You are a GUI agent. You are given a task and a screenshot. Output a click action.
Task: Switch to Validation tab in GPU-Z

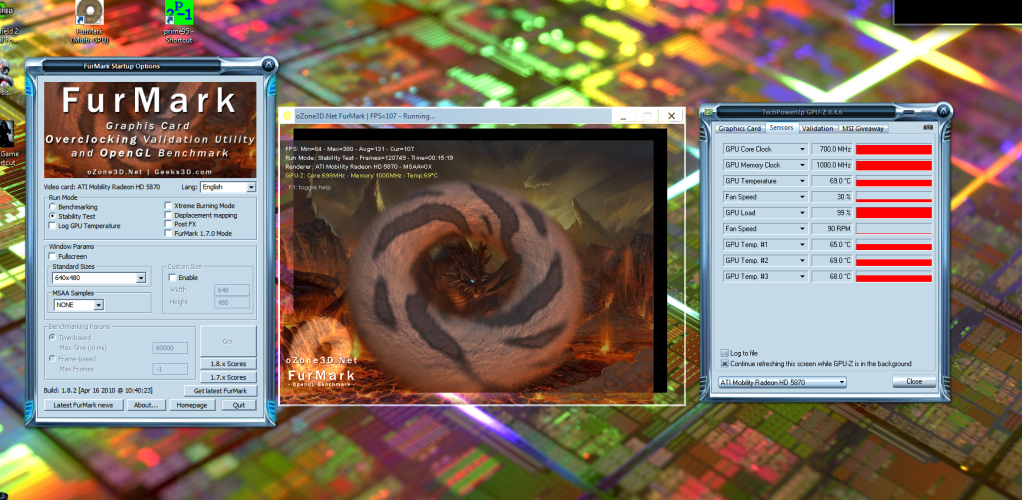817,128
